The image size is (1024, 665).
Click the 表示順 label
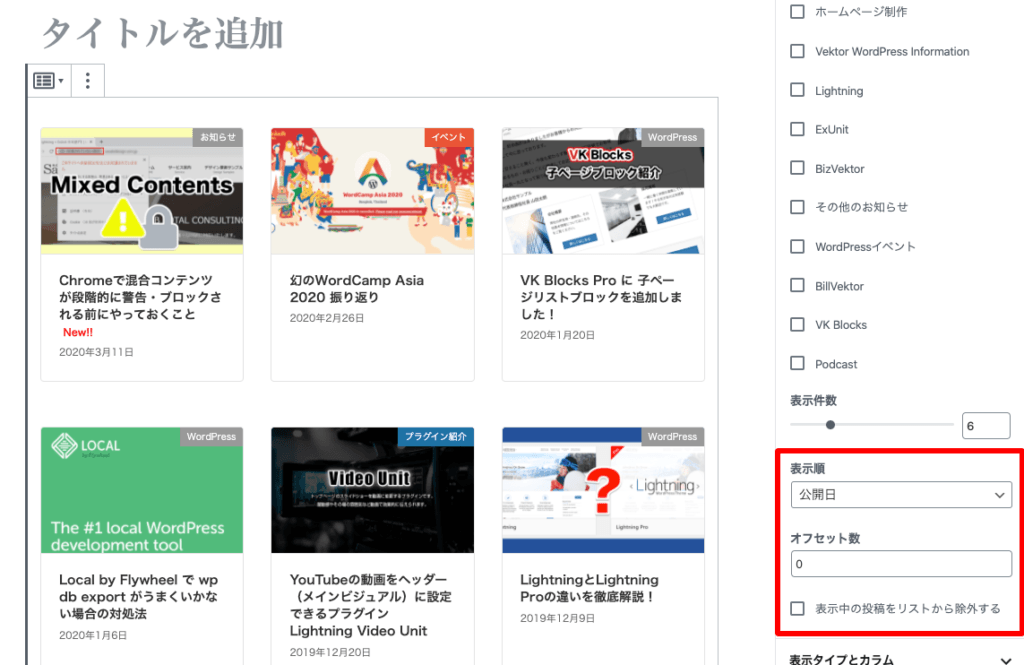coord(807,468)
